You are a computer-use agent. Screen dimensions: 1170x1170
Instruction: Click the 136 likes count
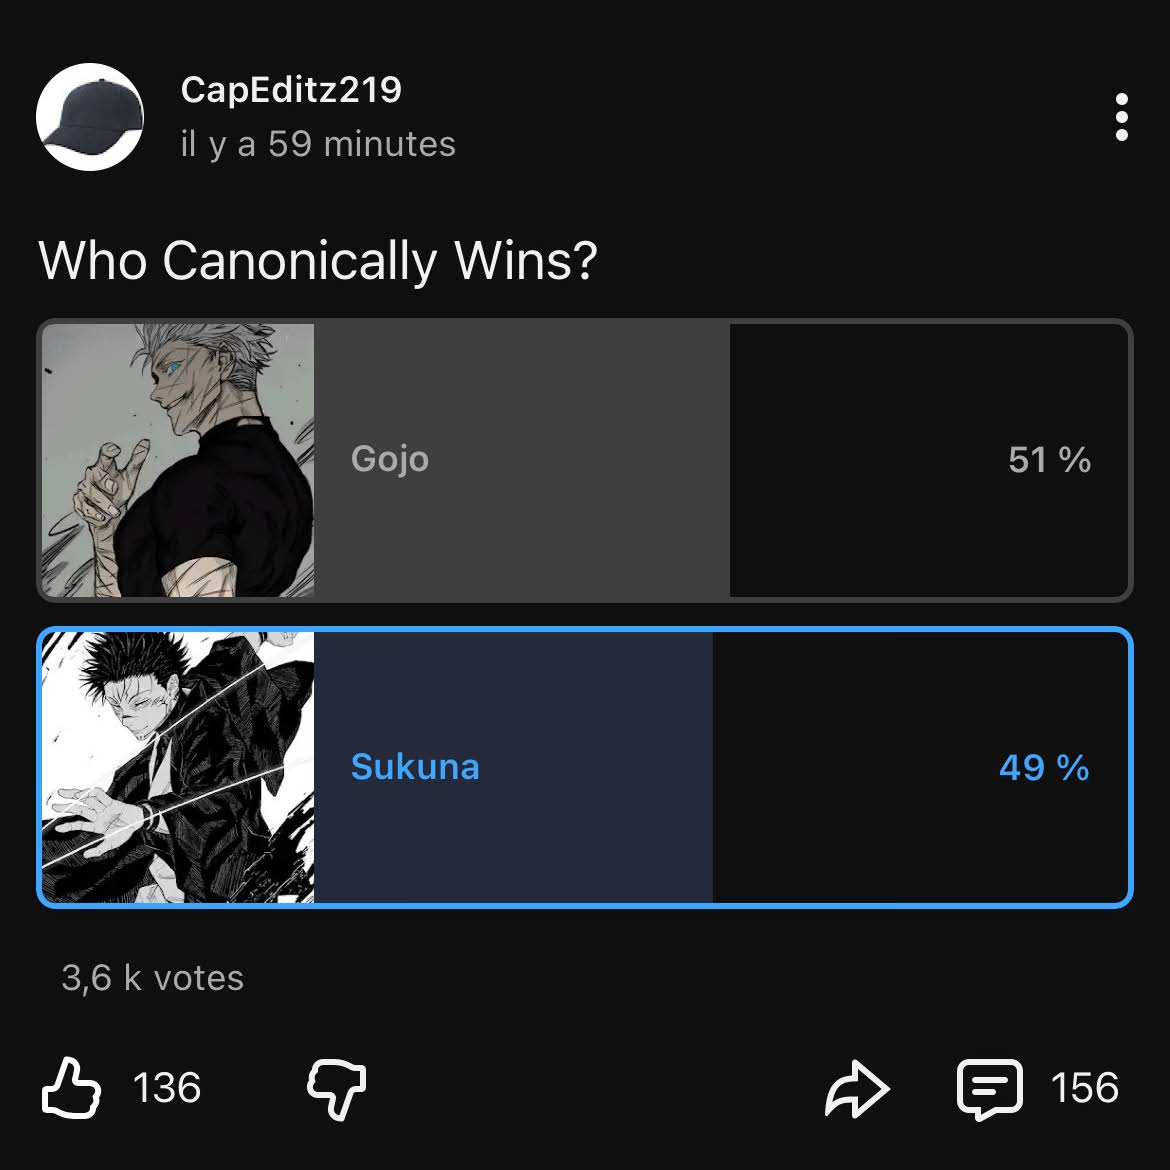pos(167,1089)
